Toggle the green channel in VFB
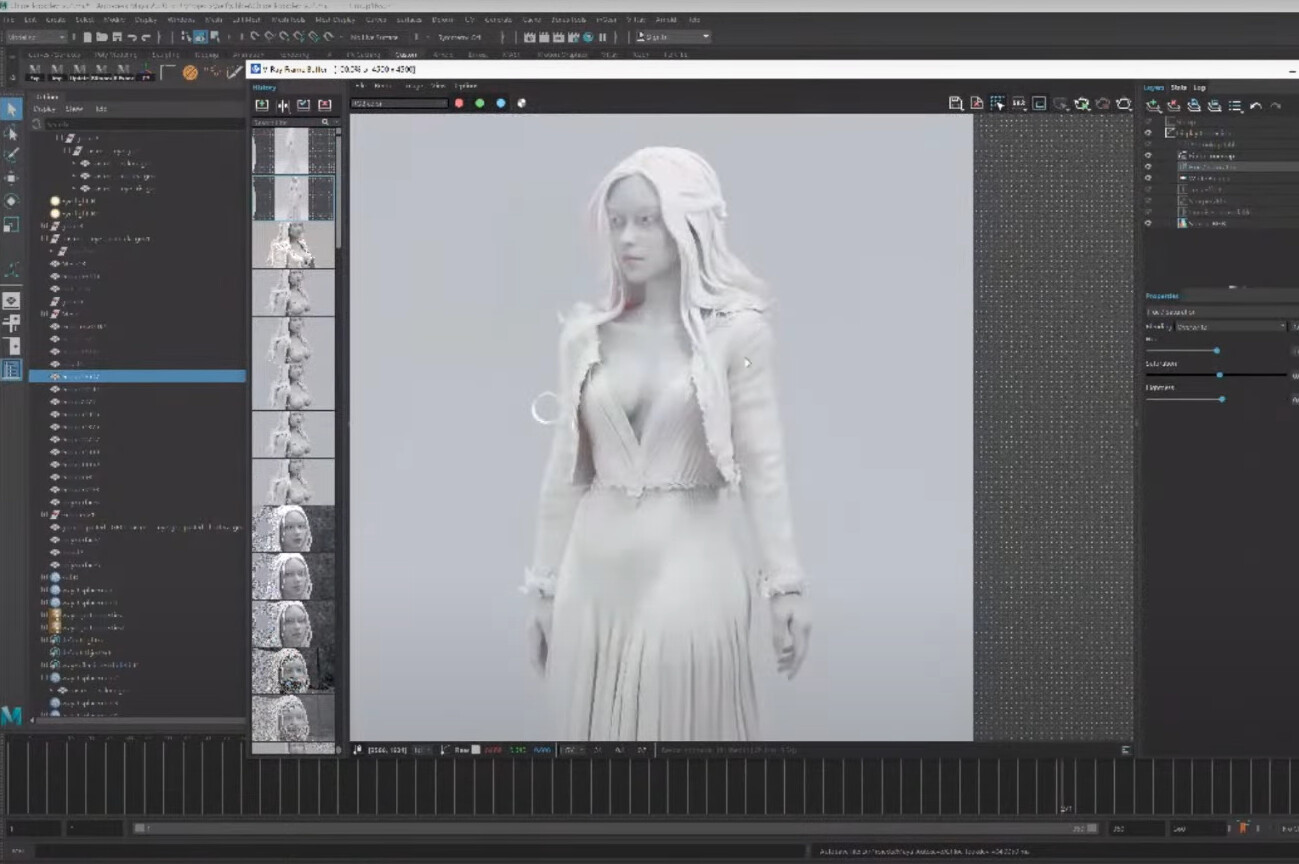The width and height of the screenshot is (1299, 864). click(x=480, y=103)
